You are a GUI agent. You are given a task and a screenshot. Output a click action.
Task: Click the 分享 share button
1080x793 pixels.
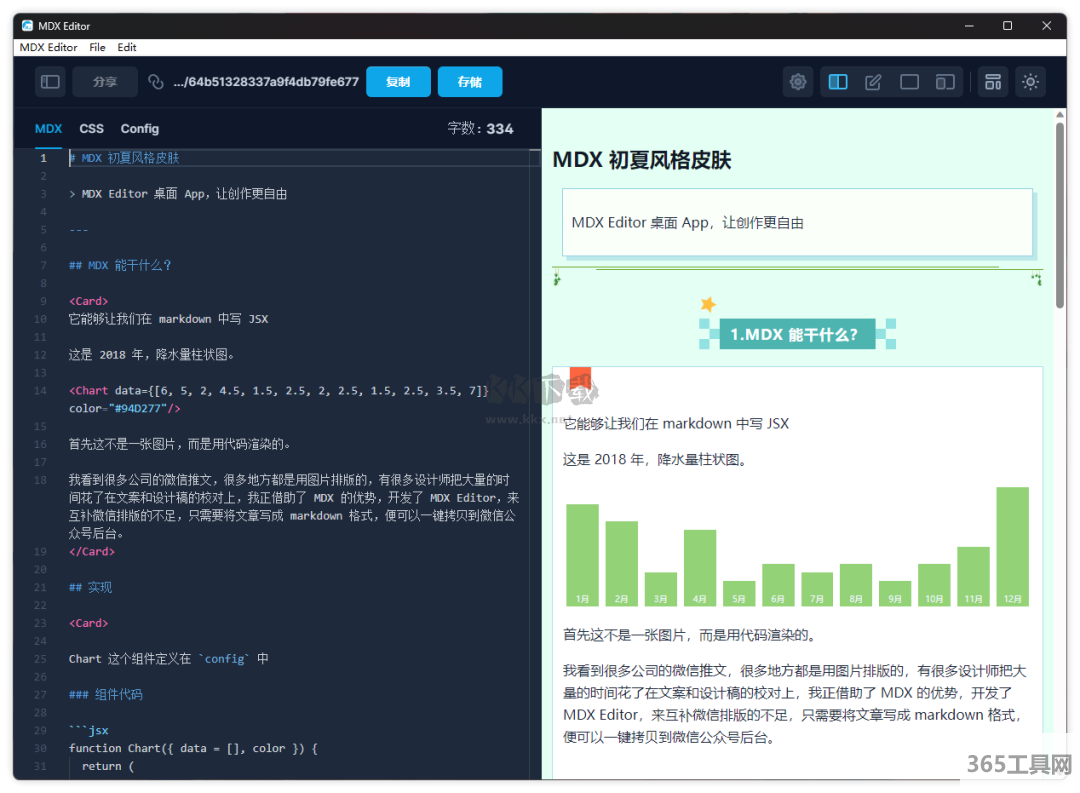point(105,82)
